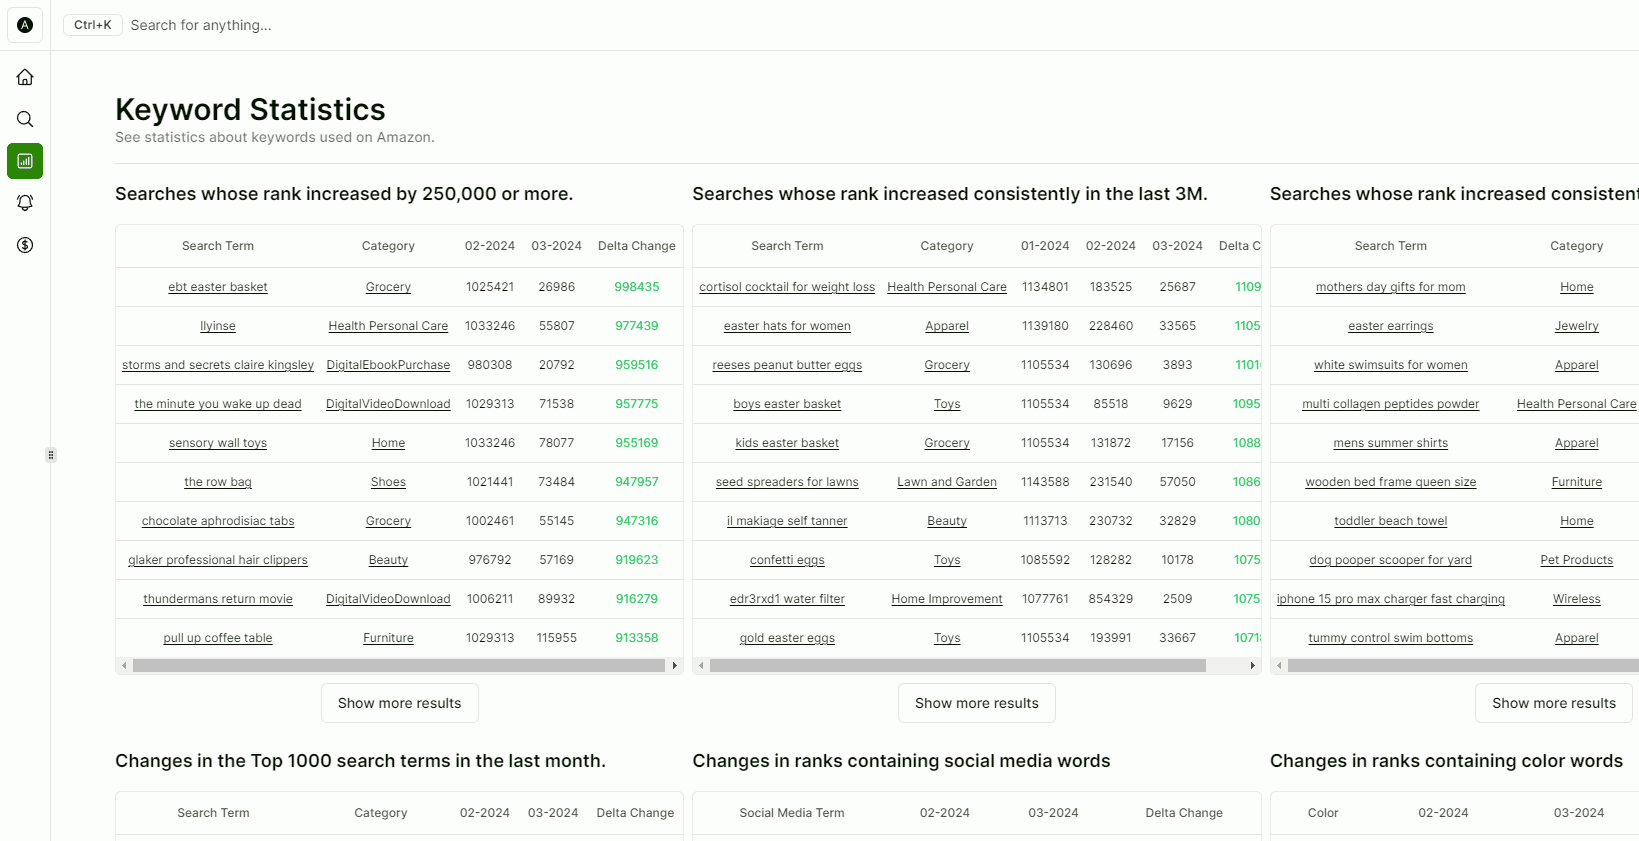Click the dollar sign sidebar icon

point(25,245)
